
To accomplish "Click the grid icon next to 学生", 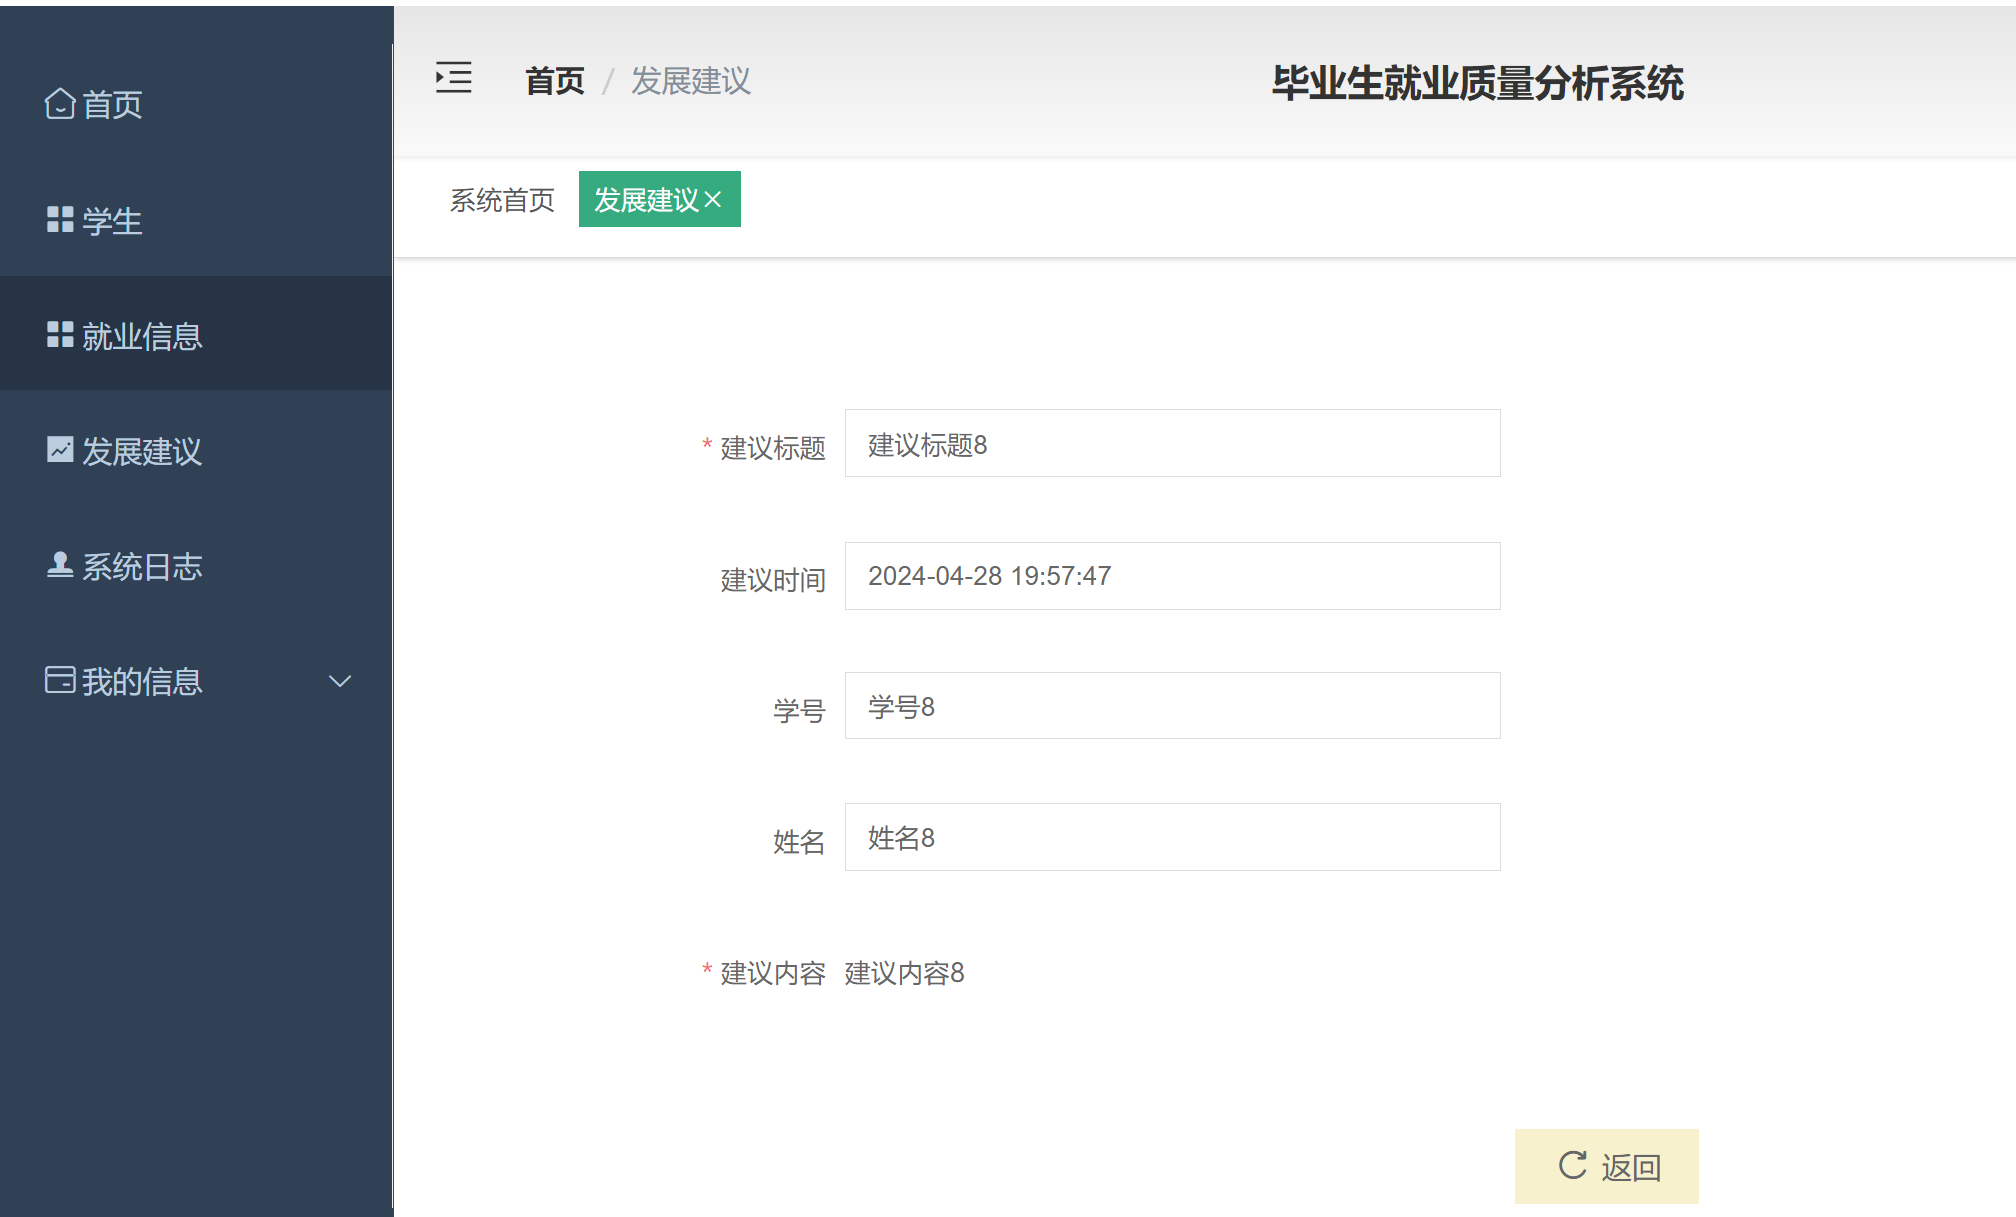I will coord(59,219).
